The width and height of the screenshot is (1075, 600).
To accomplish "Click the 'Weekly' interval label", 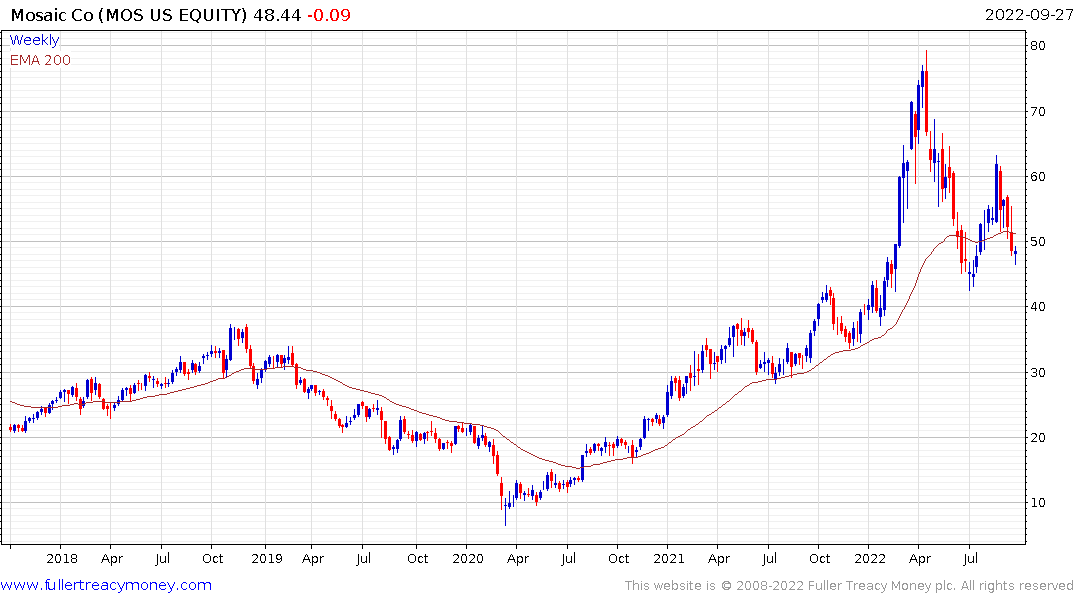I will click(34, 40).
